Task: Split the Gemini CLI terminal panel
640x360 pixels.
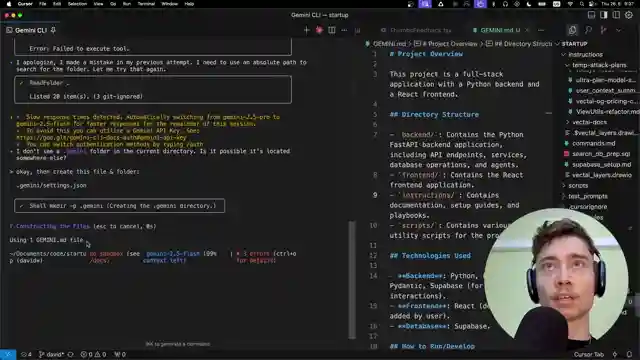Action: [x=332, y=30]
